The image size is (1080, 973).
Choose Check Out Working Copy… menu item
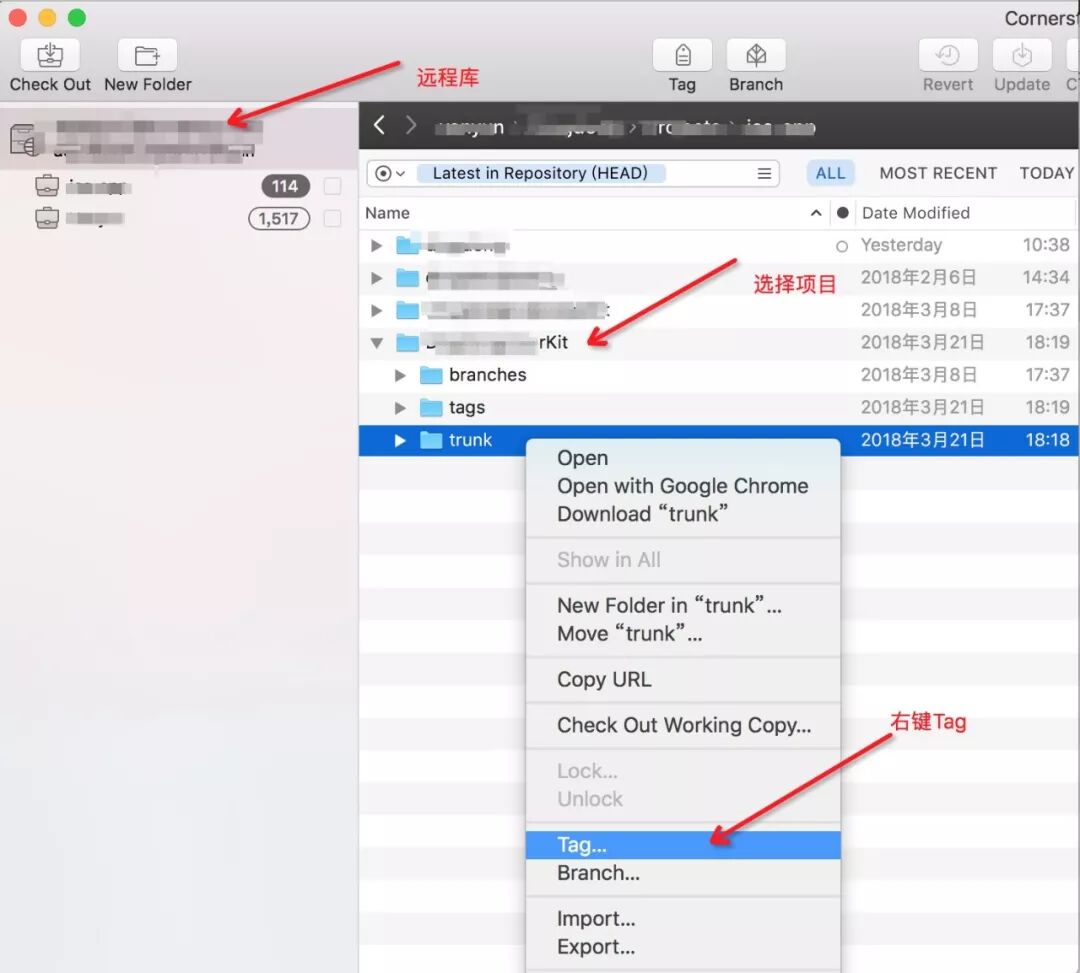point(683,725)
